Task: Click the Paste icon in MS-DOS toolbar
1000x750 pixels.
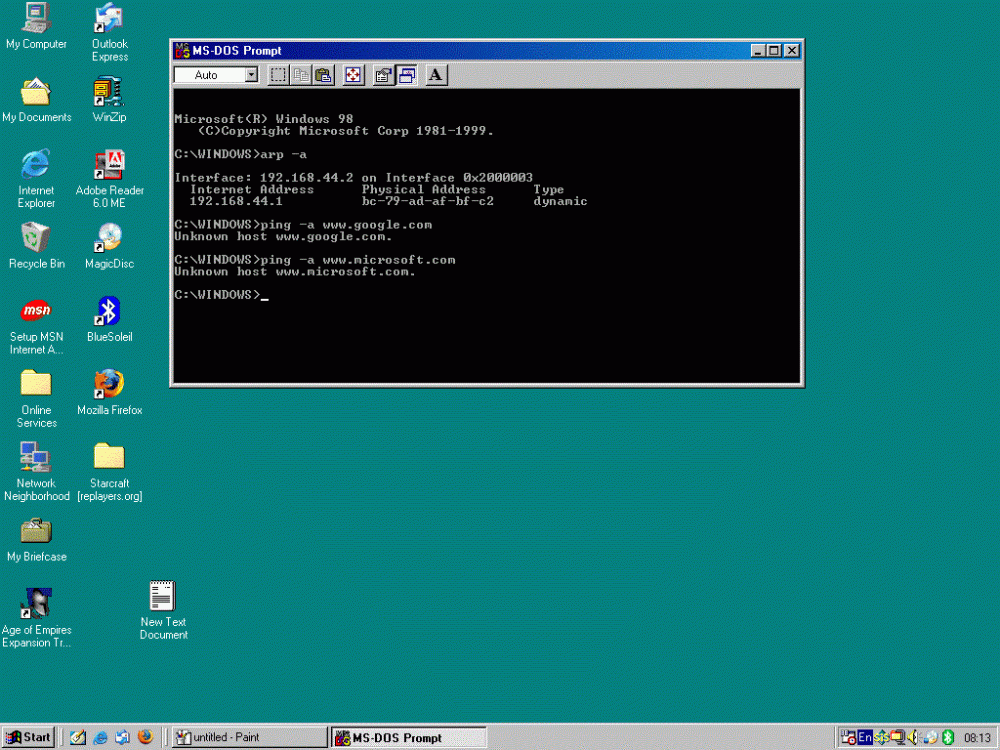Action: click(323, 75)
